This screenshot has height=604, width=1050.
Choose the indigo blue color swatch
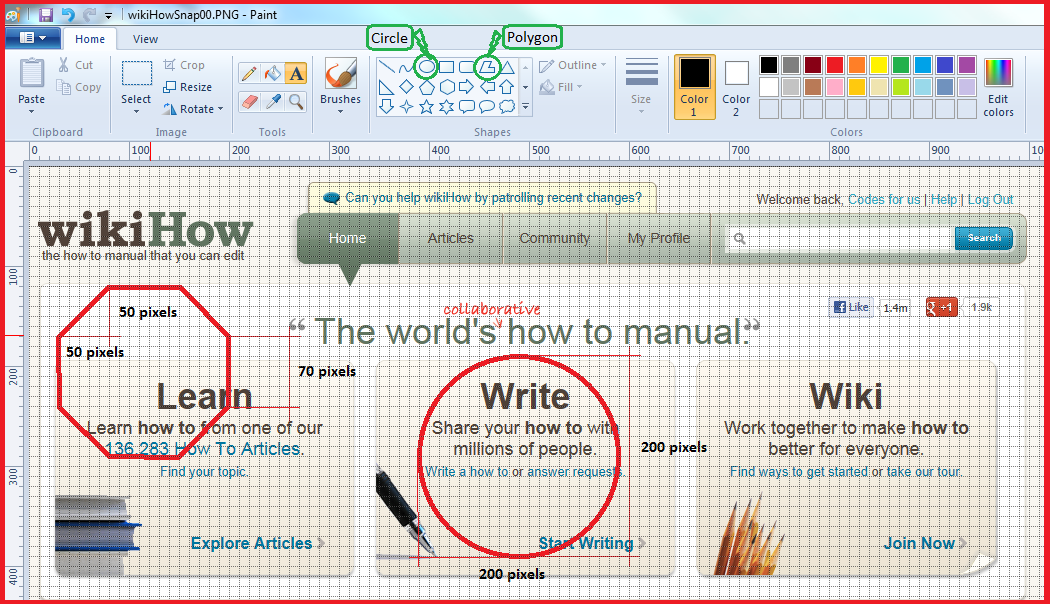945,65
